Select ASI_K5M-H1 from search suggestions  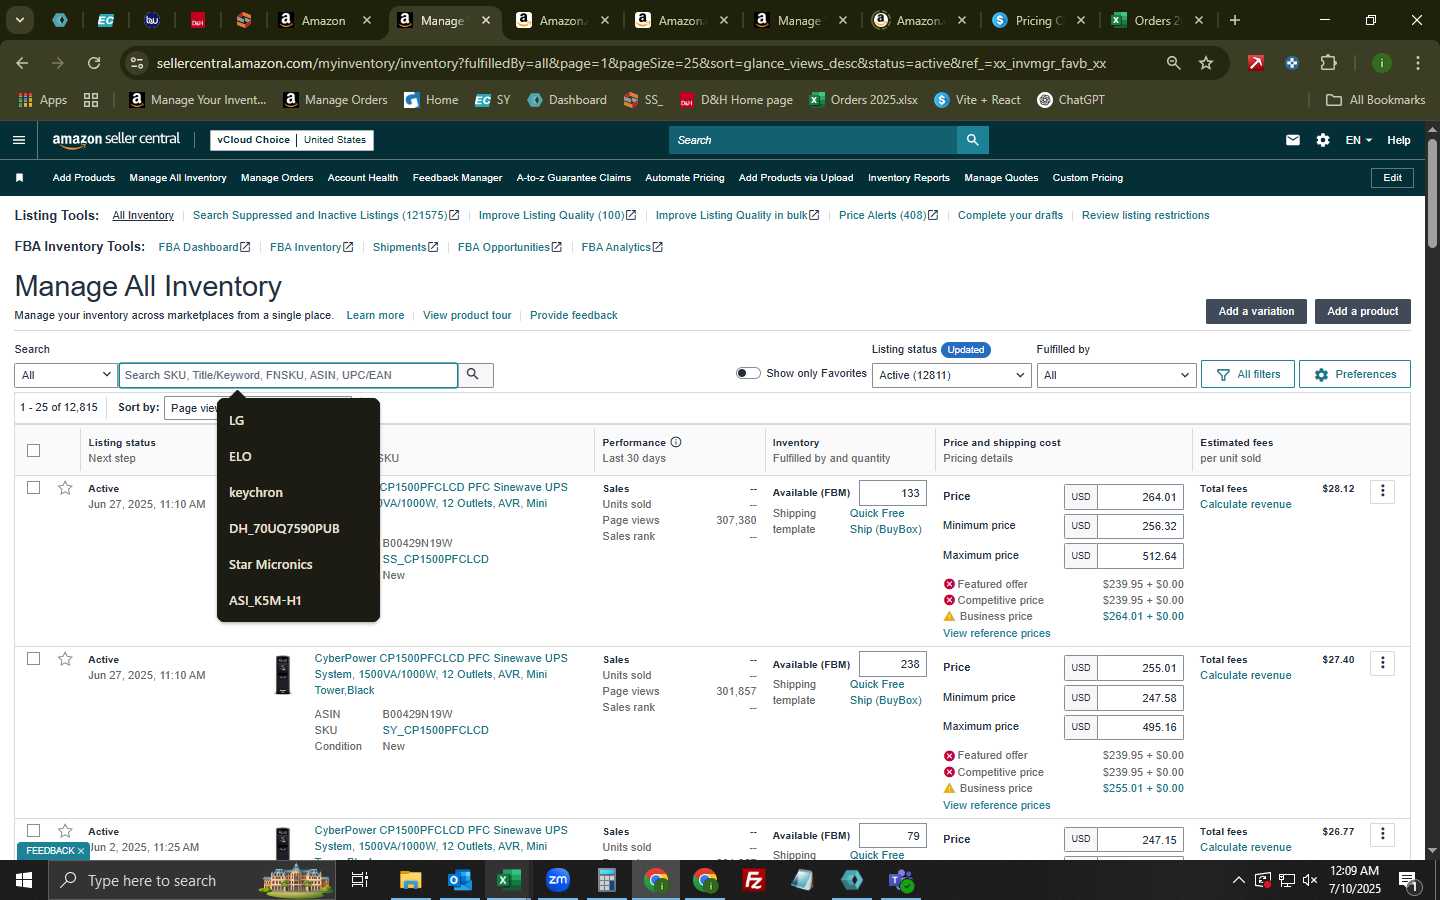298,600
